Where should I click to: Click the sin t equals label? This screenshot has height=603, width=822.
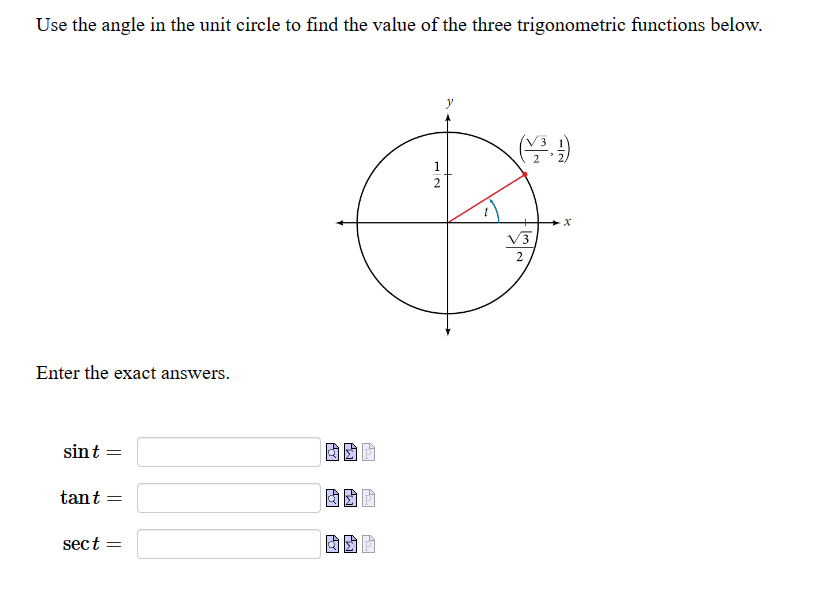[91, 452]
